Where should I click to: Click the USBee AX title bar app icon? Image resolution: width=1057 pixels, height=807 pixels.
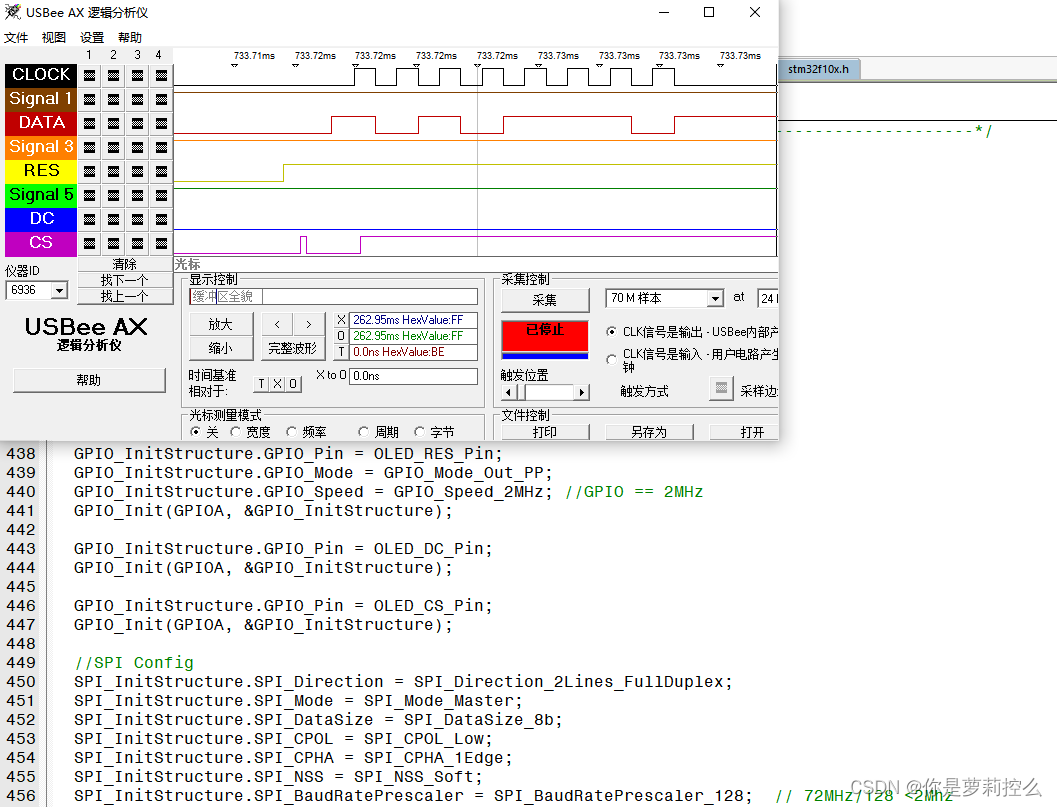pyautogui.click(x=12, y=12)
